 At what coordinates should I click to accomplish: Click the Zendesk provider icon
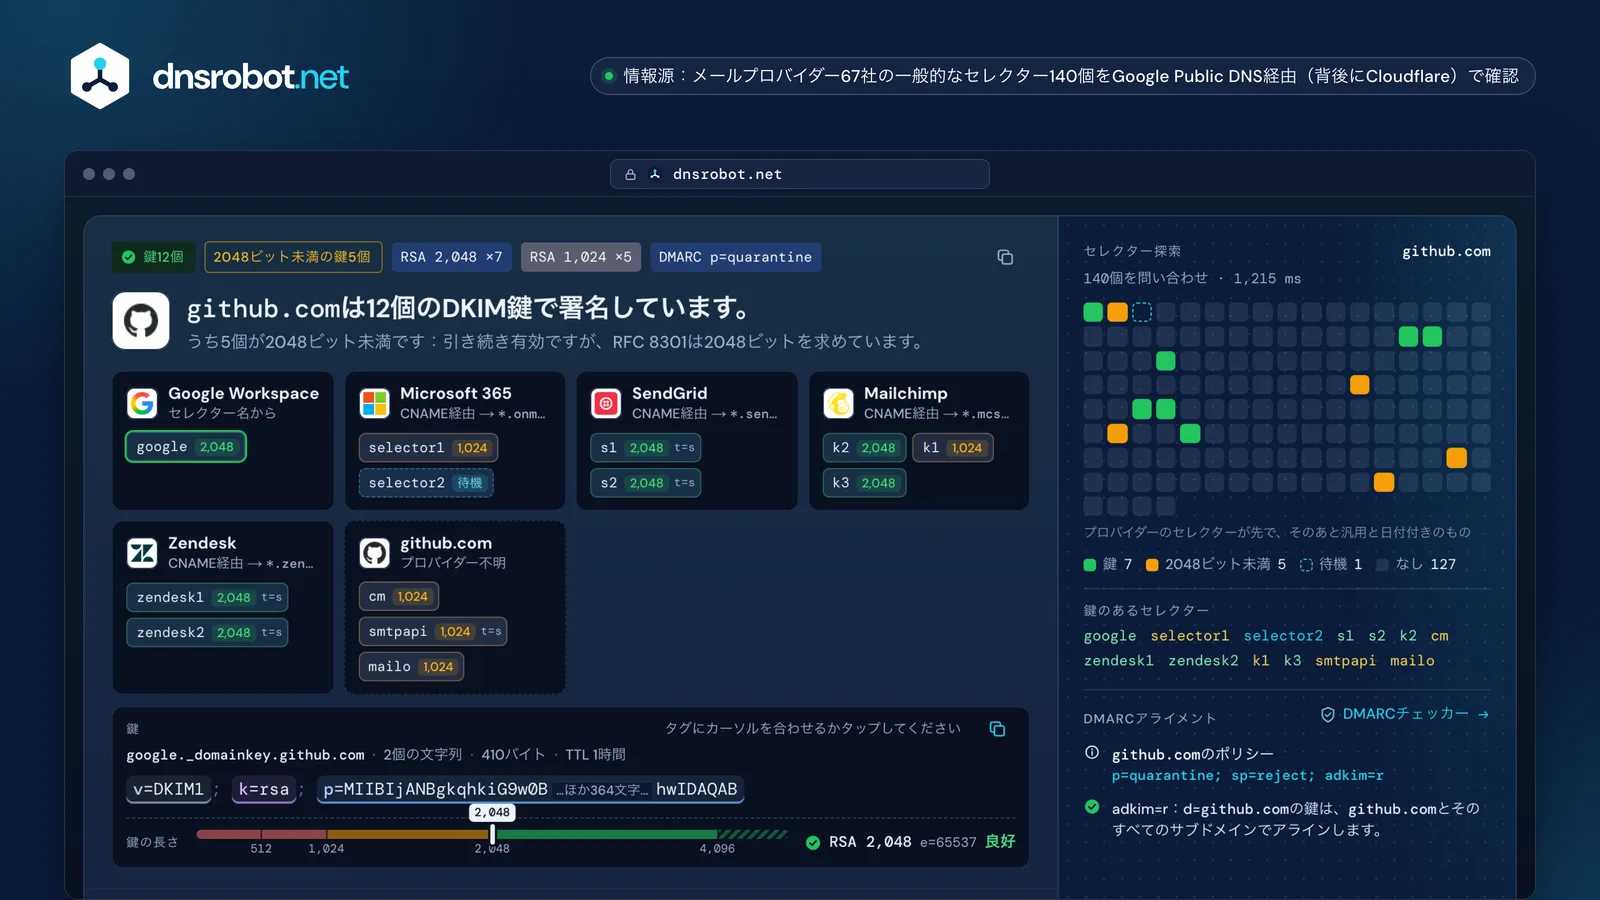[142, 553]
